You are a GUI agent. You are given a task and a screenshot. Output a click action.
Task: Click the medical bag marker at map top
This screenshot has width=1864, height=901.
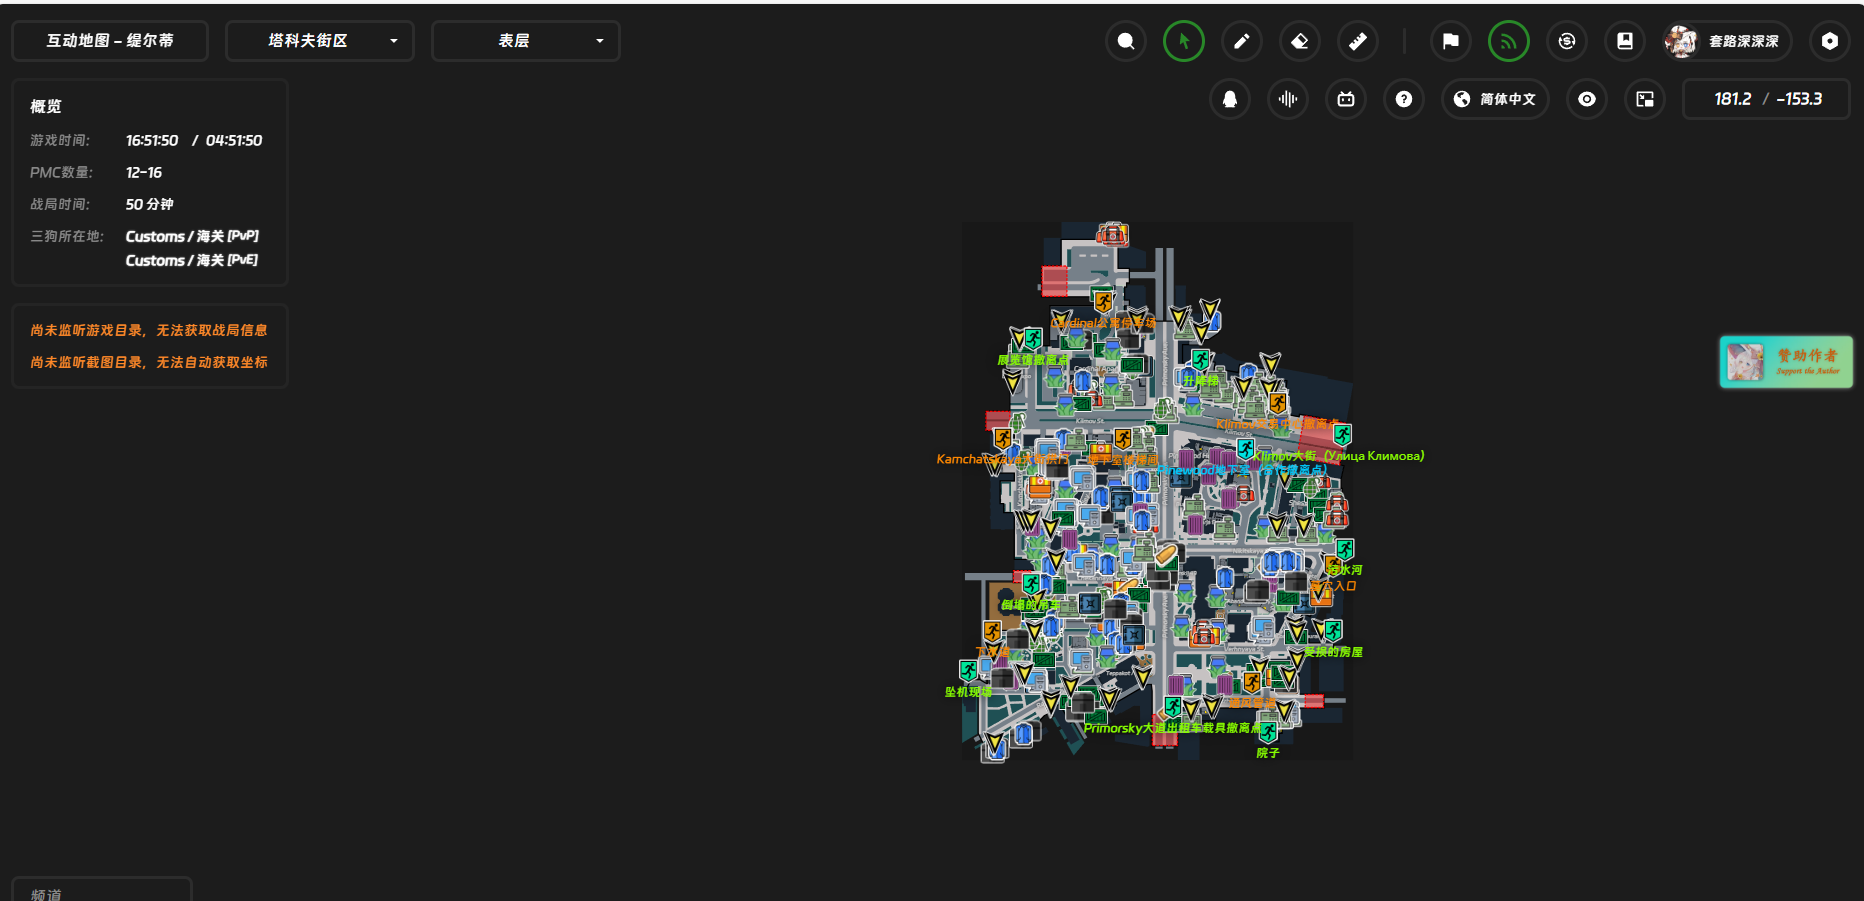pos(1112,235)
